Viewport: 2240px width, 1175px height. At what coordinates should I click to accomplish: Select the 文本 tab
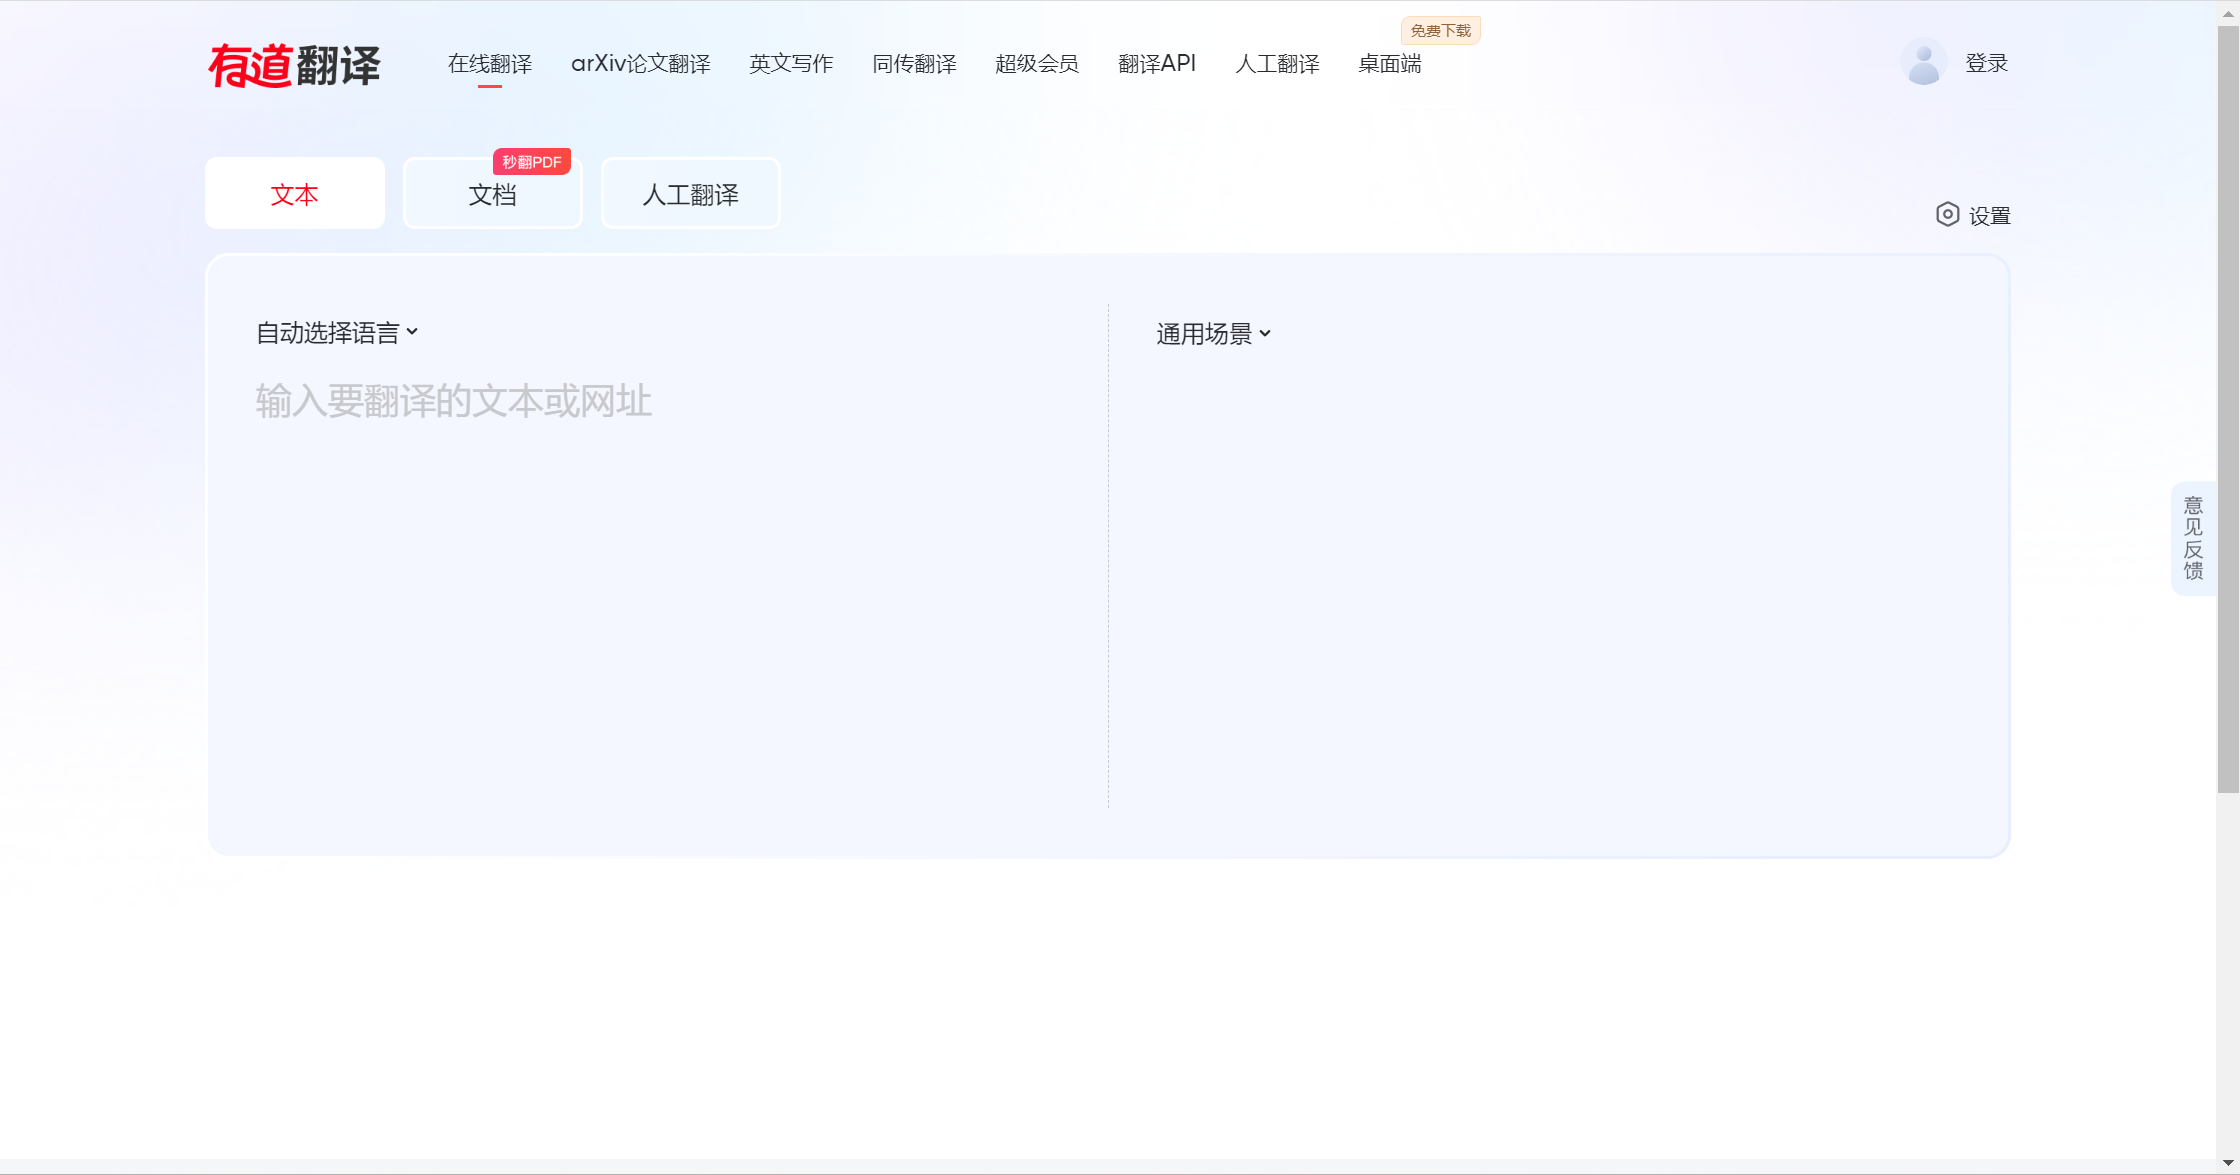click(294, 195)
